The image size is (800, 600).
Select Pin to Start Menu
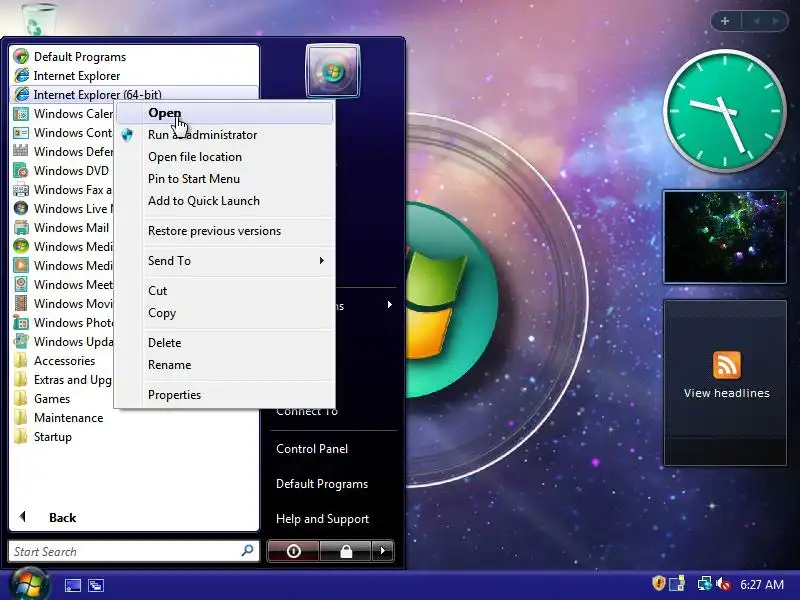(x=225, y=179)
